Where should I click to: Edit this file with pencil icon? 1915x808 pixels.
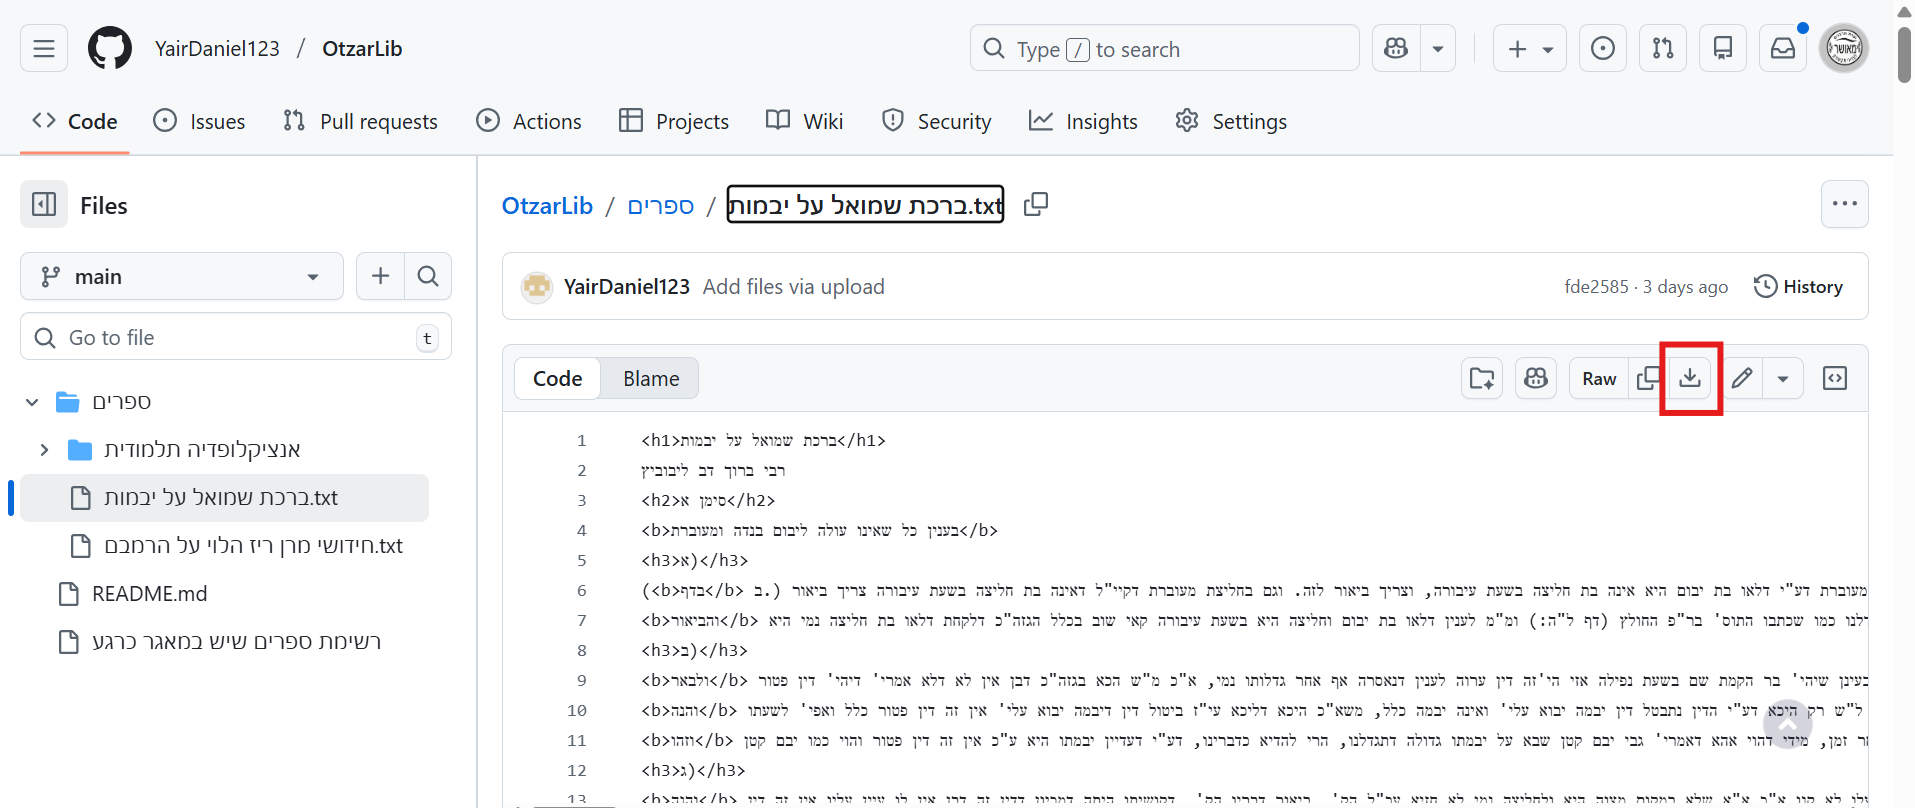point(1742,378)
